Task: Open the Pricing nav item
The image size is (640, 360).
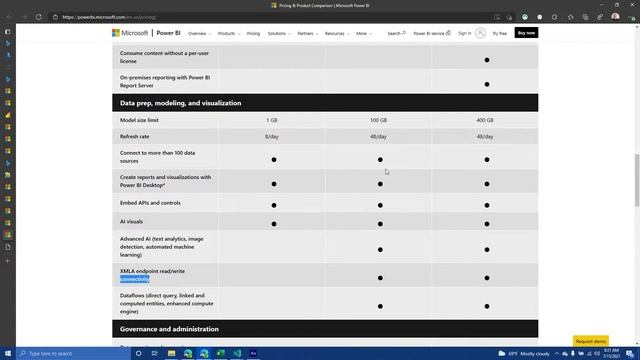Action: [x=253, y=33]
